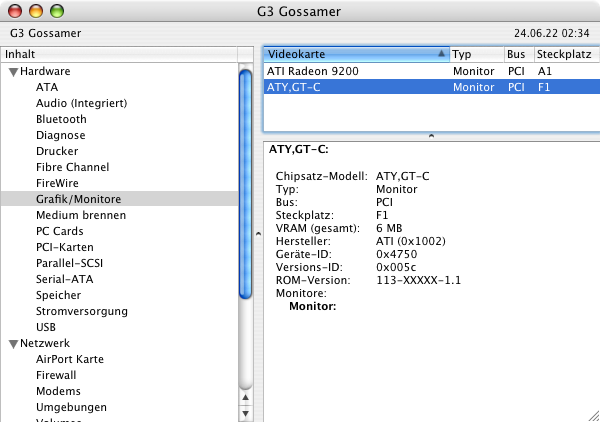Open Drucker section
600x422 pixels.
[57, 151]
